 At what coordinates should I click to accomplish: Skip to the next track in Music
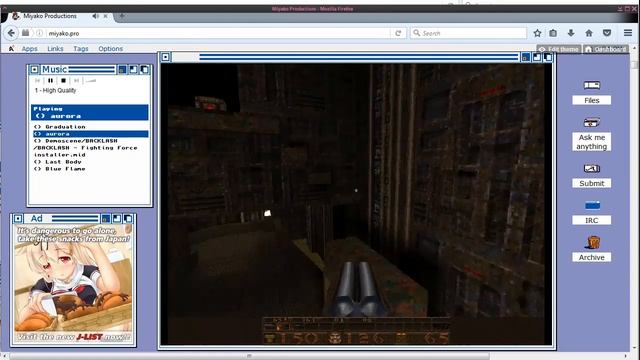[76, 81]
